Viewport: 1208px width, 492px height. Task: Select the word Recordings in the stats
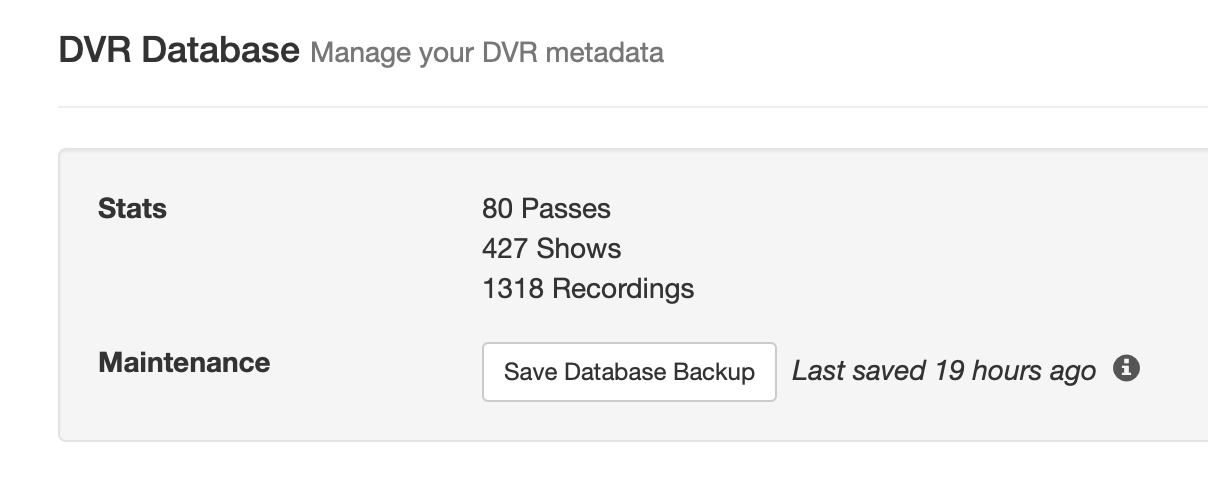623,289
